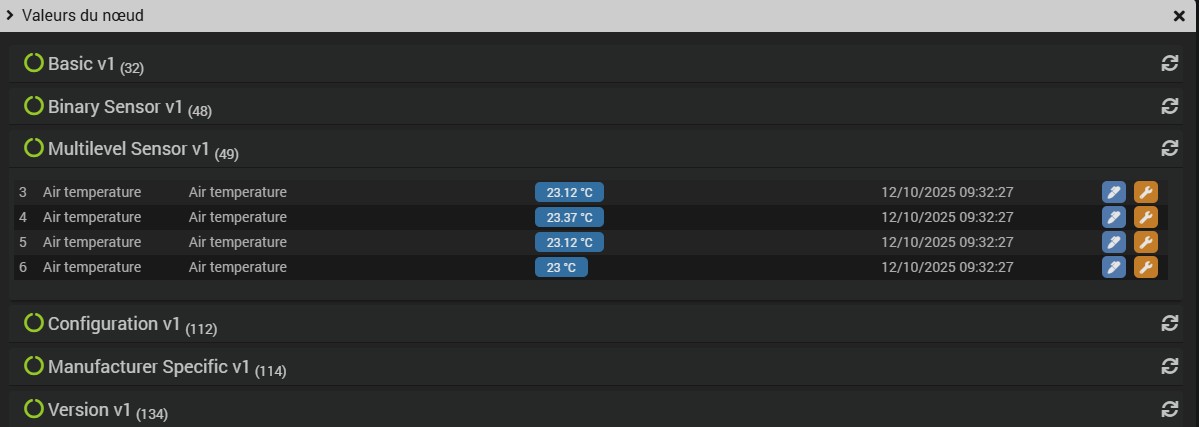Click the blue pen icon on row 3

tap(1113, 192)
